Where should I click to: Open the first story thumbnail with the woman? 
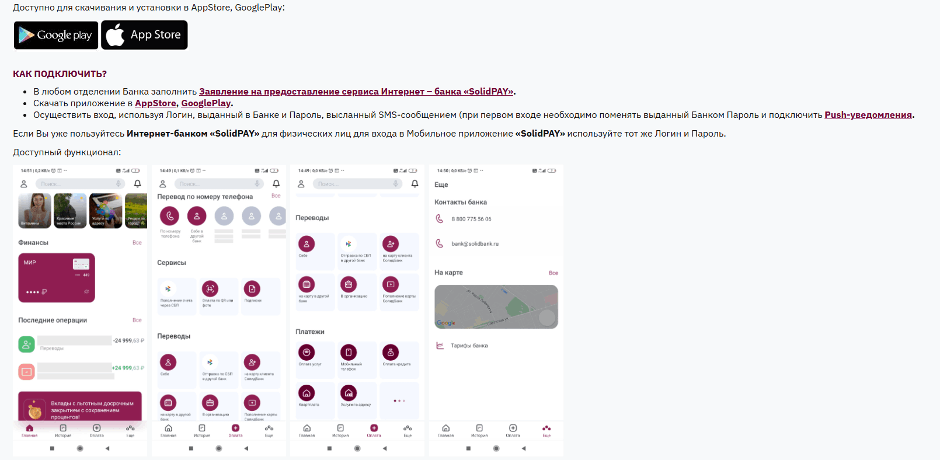[34, 211]
